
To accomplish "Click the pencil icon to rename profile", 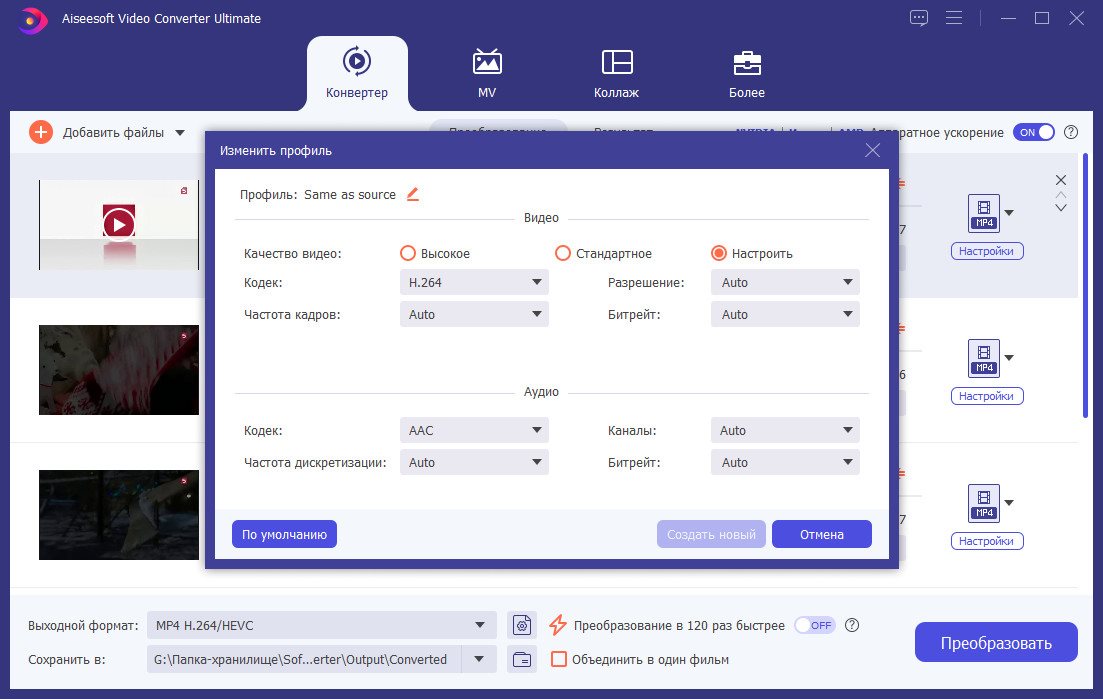I will click(x=413, y=195).
